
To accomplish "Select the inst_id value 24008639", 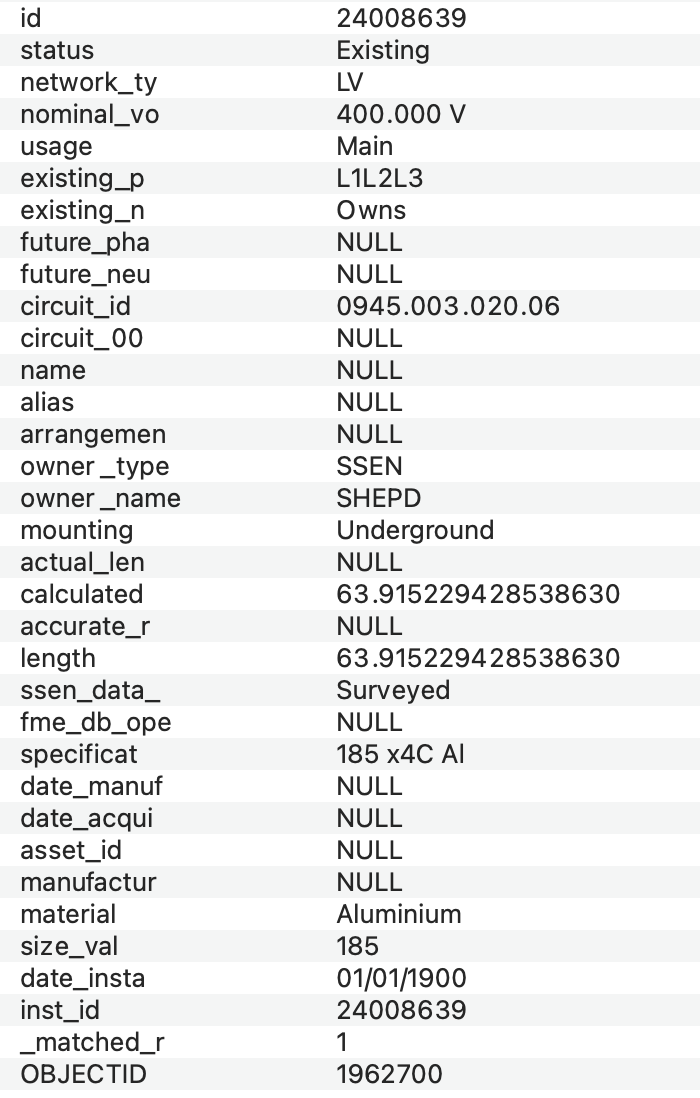I will point(401,1010).
